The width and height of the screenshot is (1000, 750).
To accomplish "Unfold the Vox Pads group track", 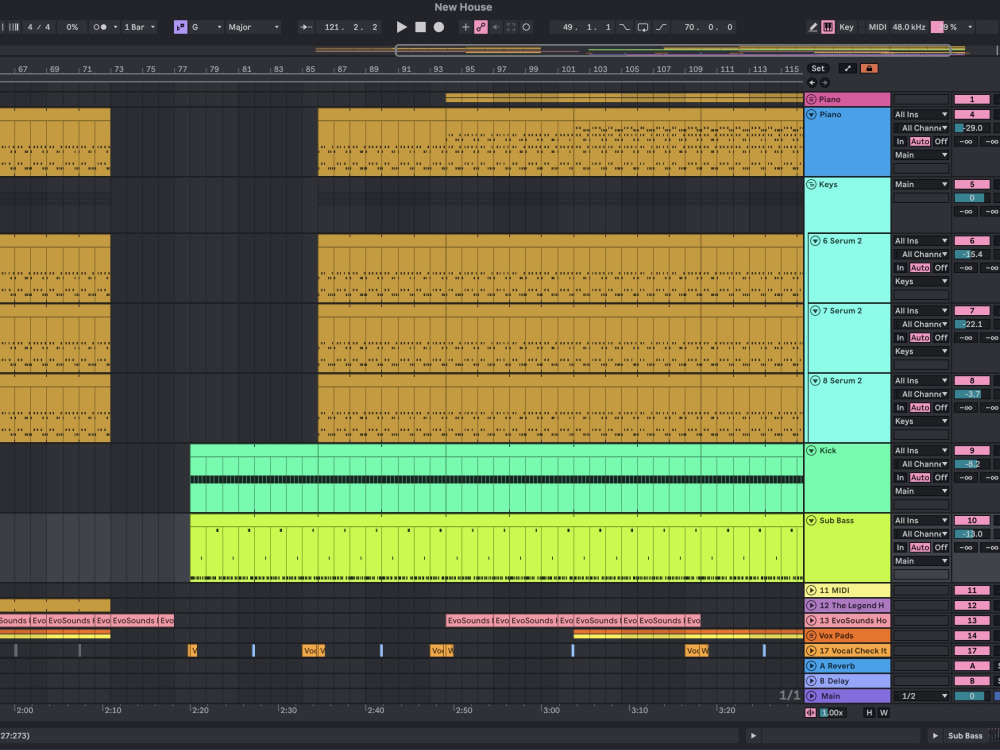I will pyautogui.click(x=811, y=636).
